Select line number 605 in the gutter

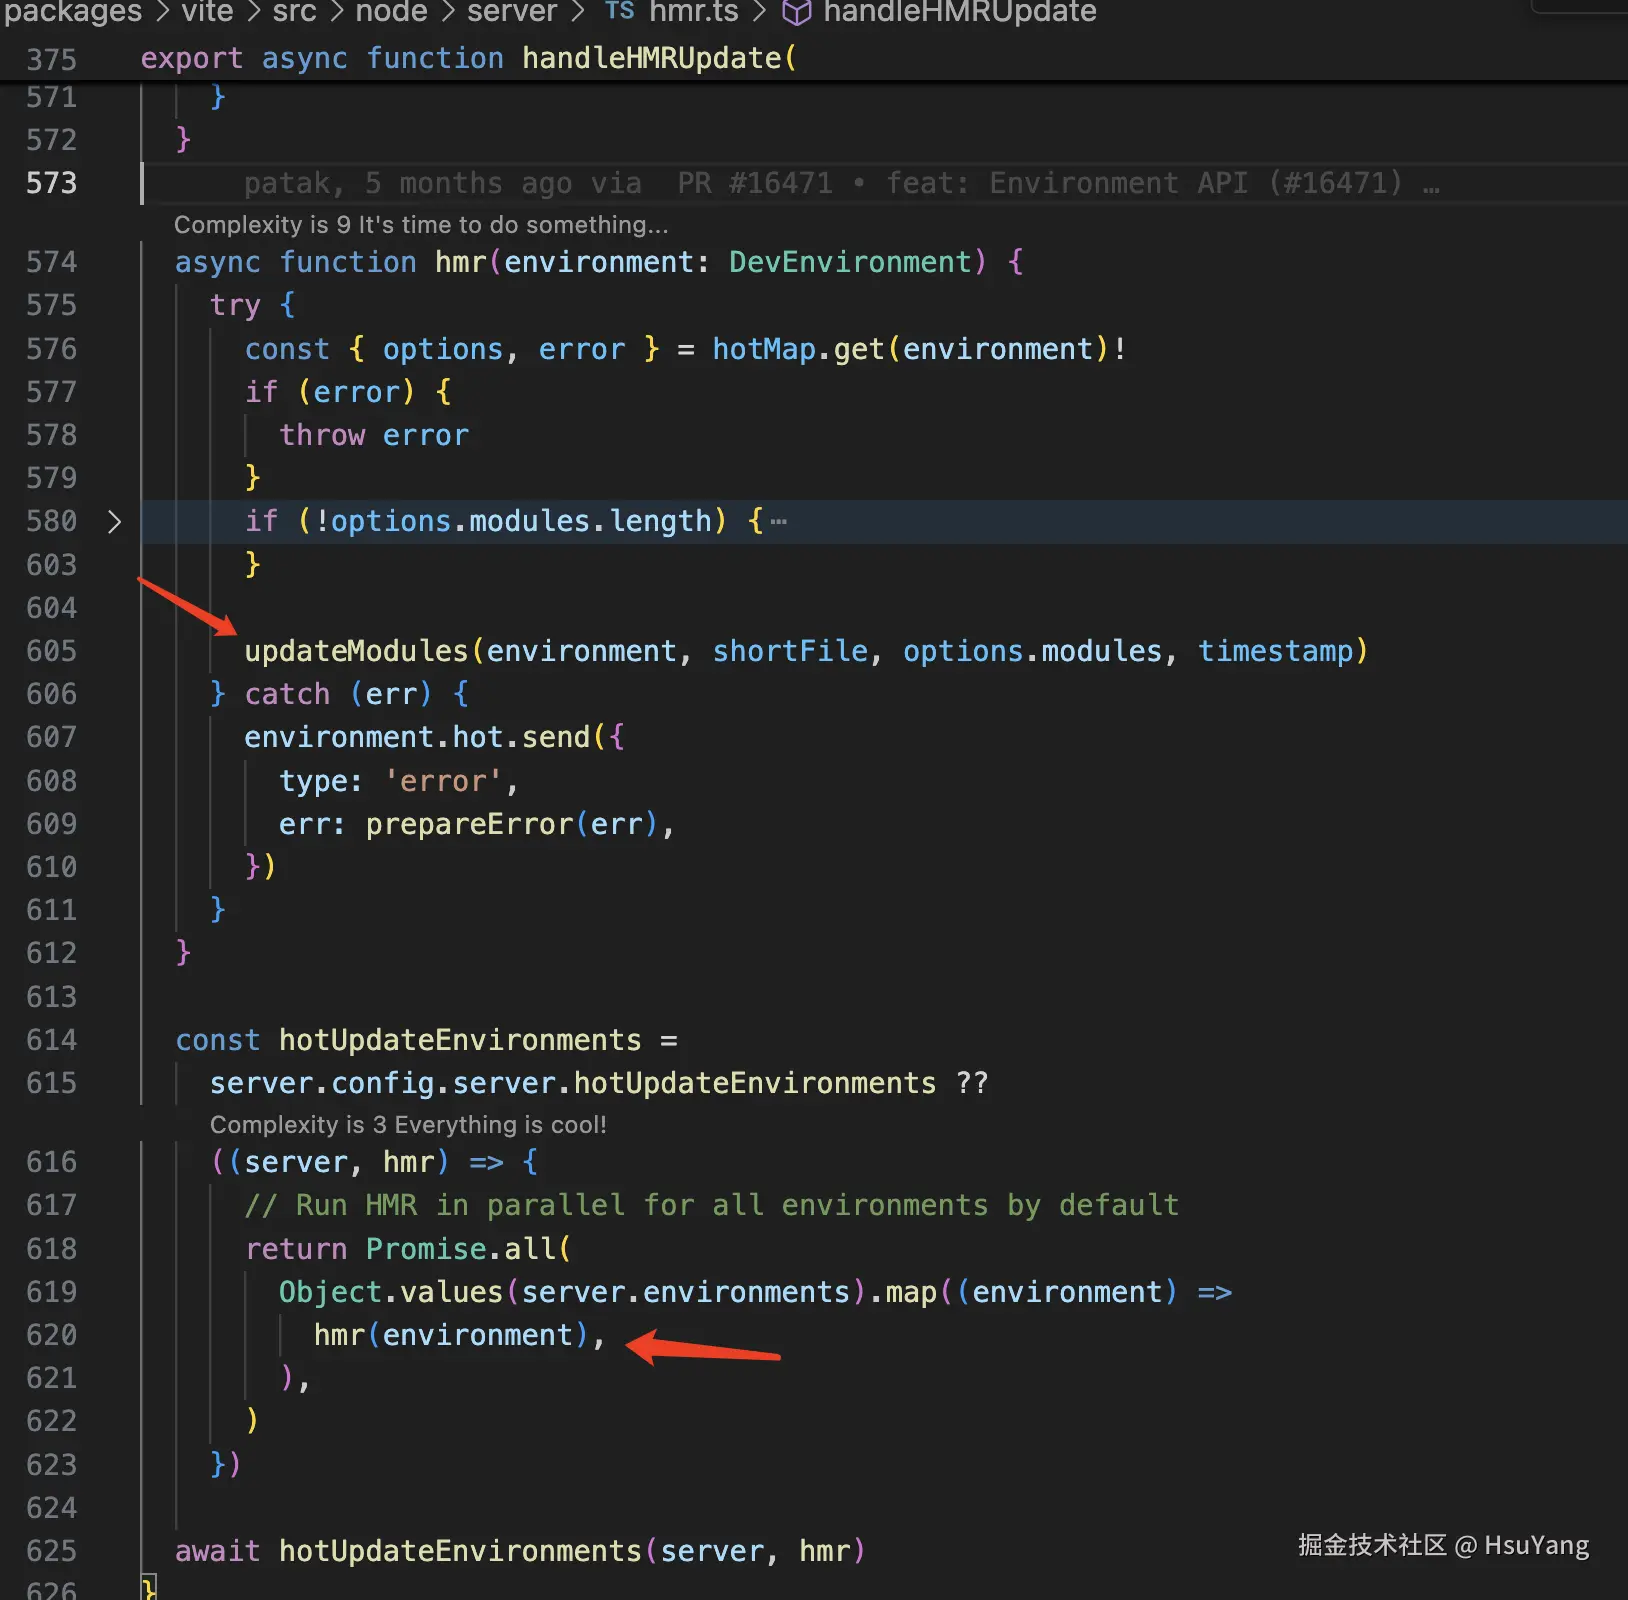coord(51,651)
